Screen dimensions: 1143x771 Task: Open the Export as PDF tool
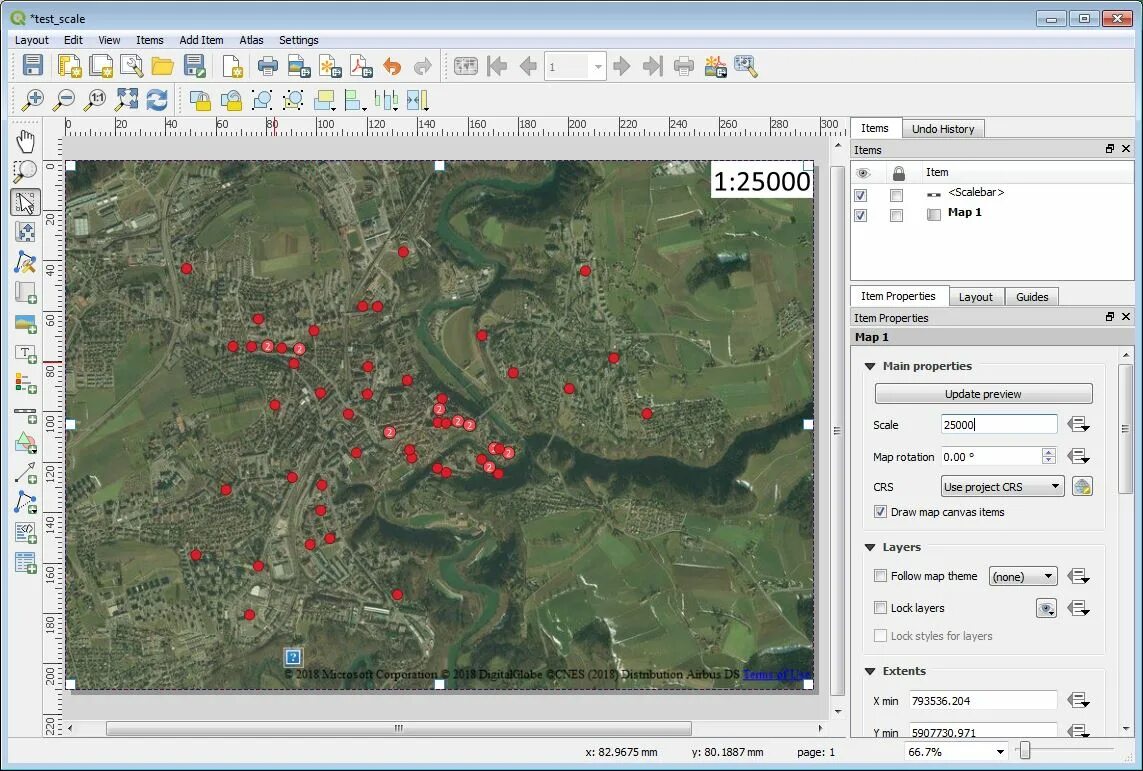(360, 66)
